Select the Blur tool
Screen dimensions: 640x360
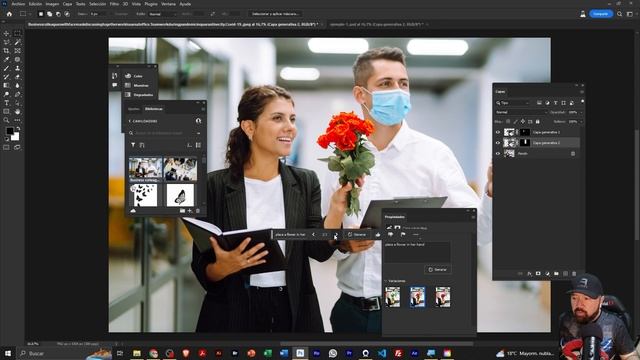click(x=17, y=85)
